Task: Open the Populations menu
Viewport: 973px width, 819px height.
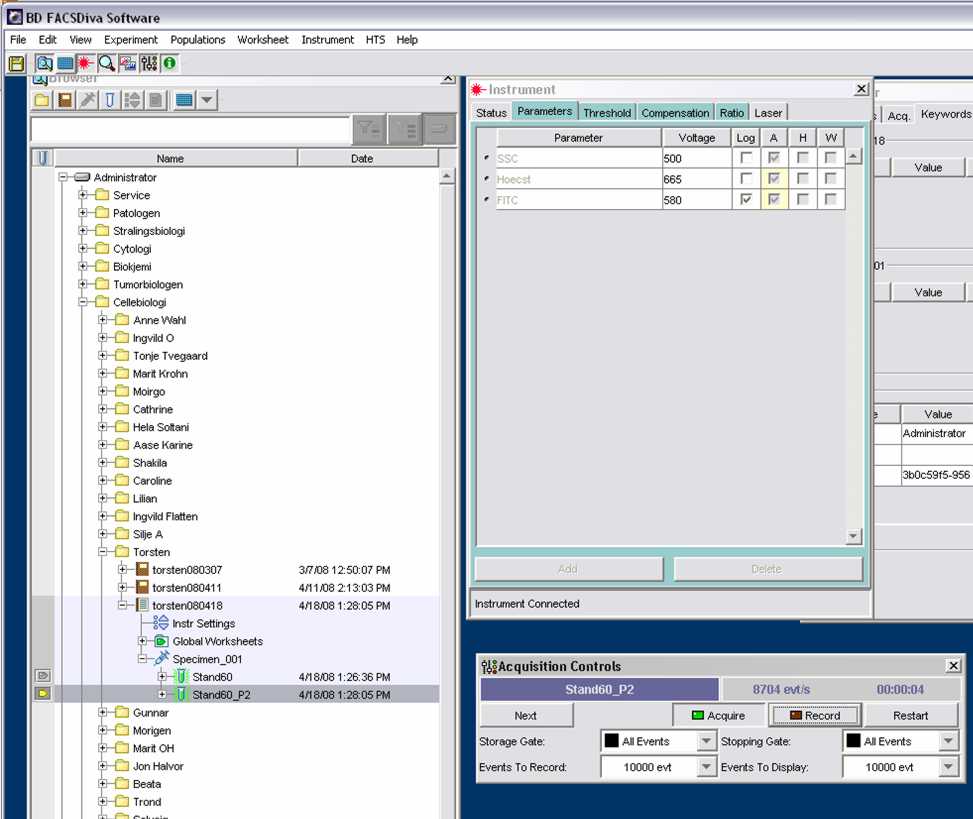Action: tap(197, 40)
